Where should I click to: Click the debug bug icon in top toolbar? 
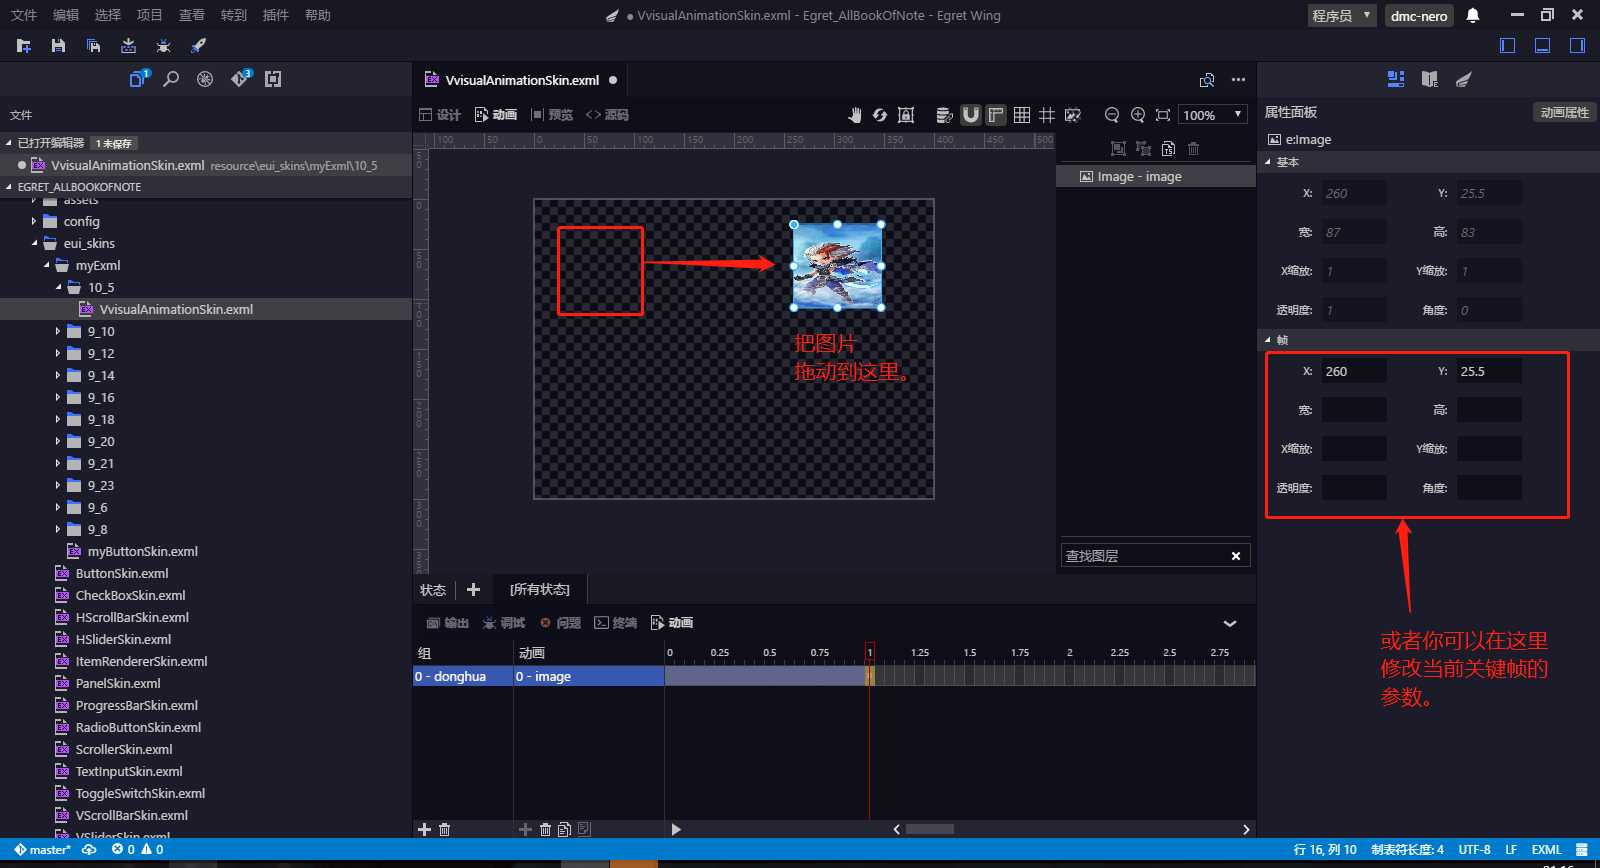(163, 46)
